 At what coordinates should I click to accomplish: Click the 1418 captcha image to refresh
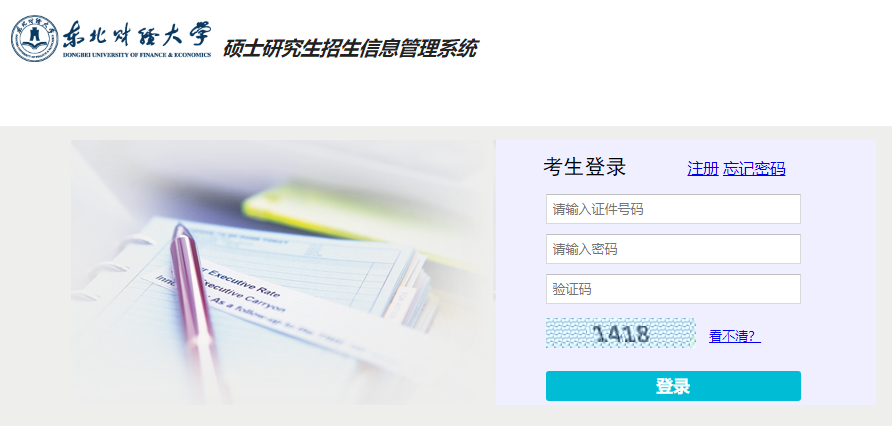click(621, 333)
